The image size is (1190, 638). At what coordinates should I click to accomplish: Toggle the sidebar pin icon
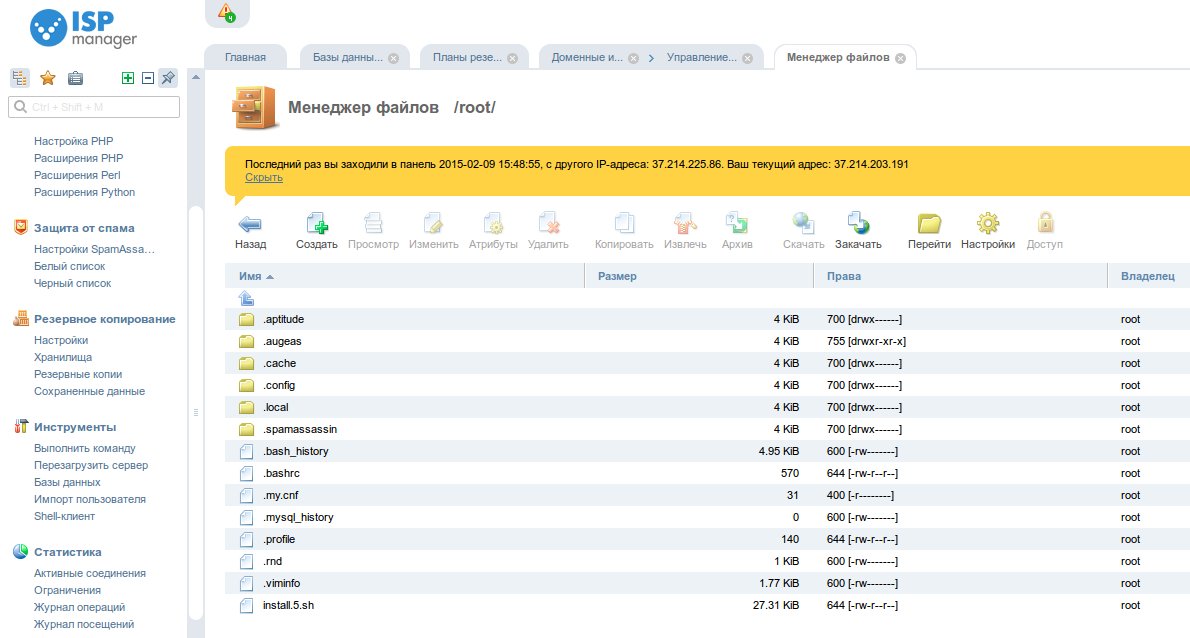pyautogui.click(x=168, y=78)
